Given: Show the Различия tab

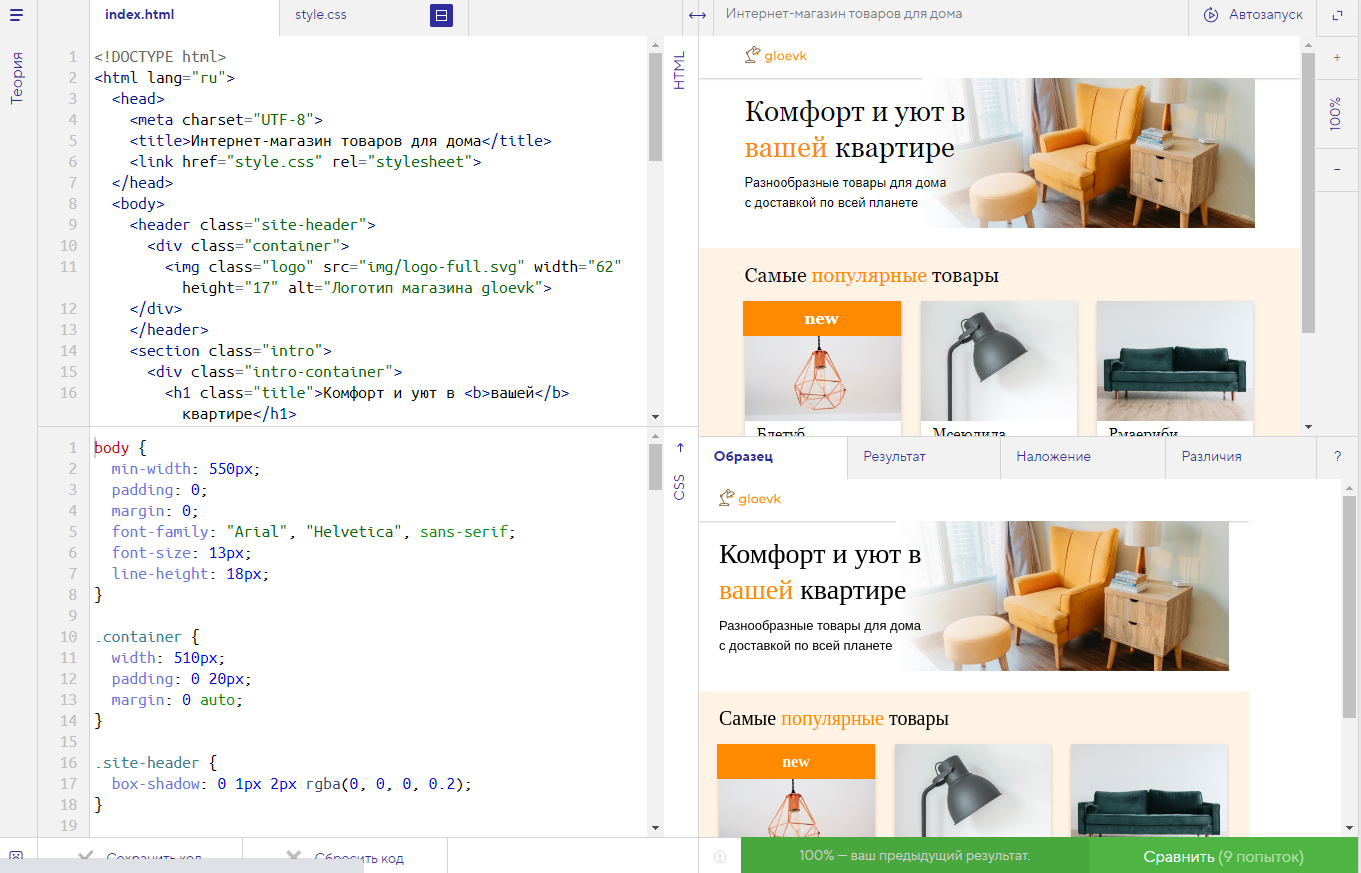Looking at the screenshot, I should 1211,456.
